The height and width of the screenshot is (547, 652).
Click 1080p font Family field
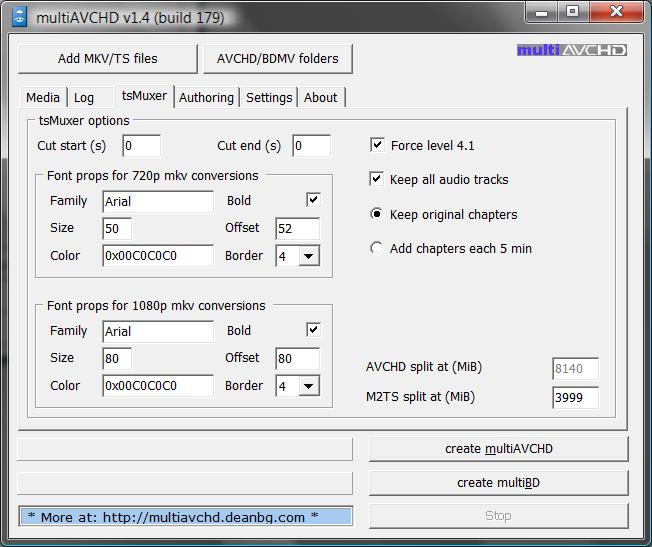(x=158, y=331)
